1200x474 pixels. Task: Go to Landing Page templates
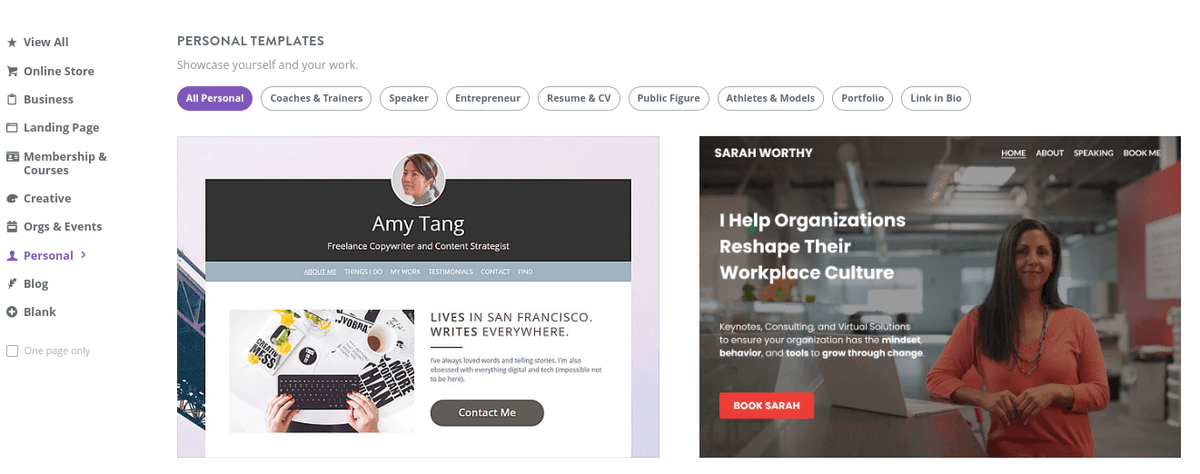point(61,127)
